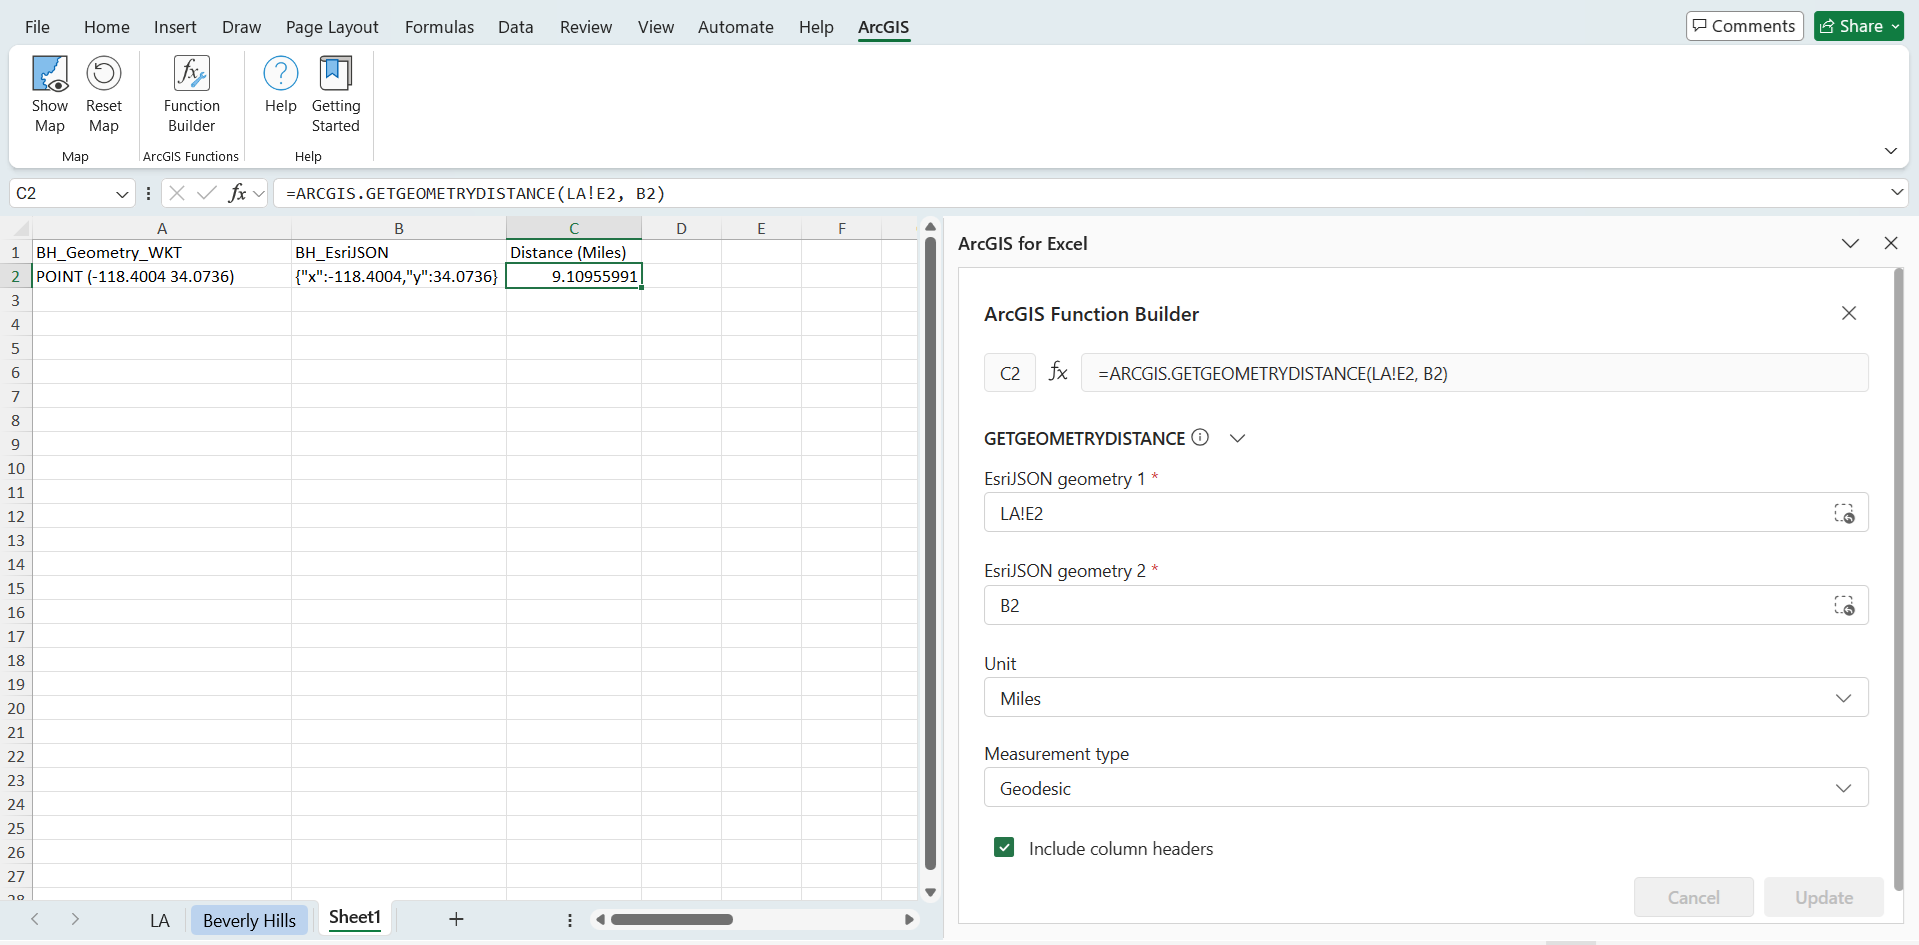Switch to the Page Layout tab
This screenshot has width=1919, height=945.
pyautogui.click(x=332, y=27)
